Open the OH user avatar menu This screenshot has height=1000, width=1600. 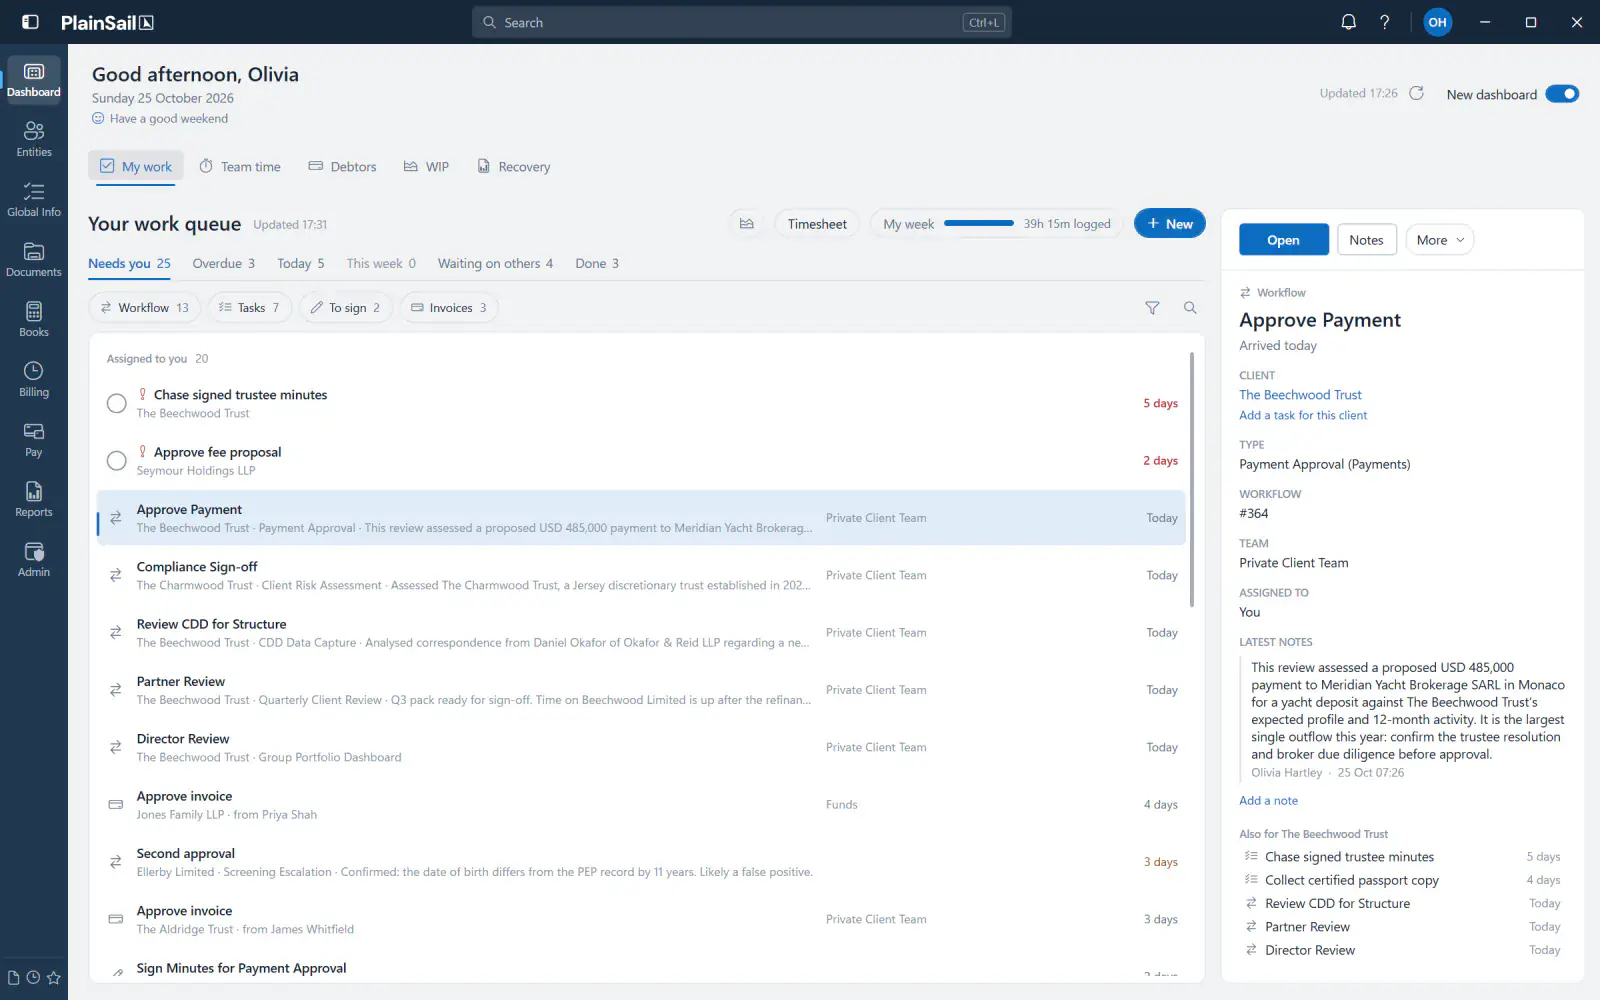point(1437,22)
